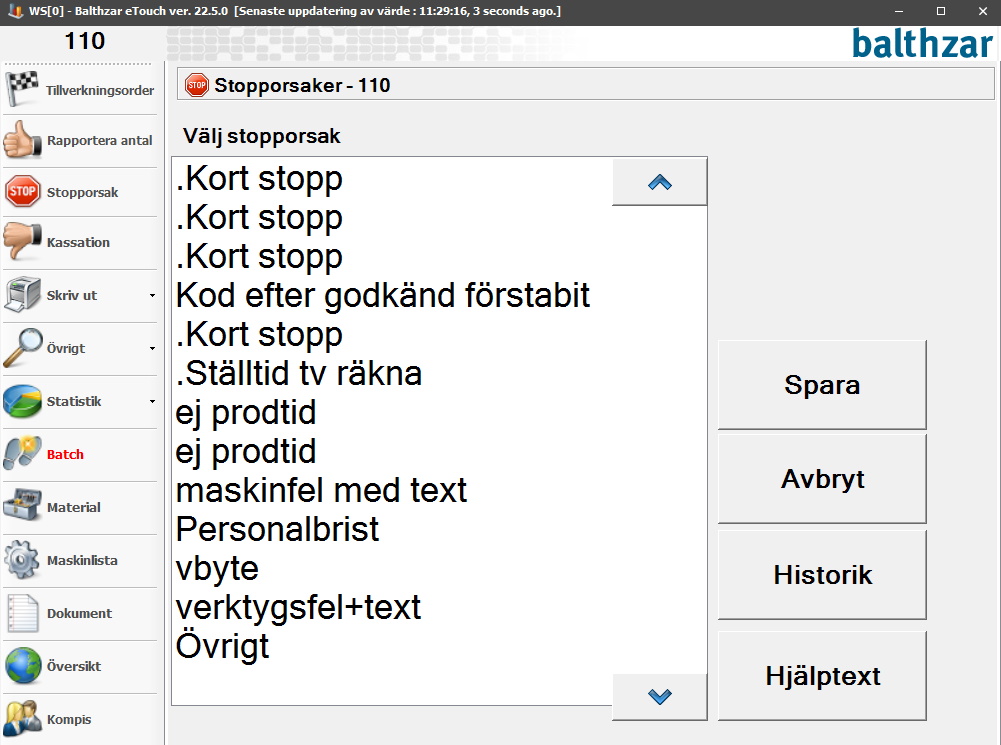Open Rapportera antal thumbs-up icon
This screenshot has width=1001, height=745.
pyautogui.click(x=23, y=140)
